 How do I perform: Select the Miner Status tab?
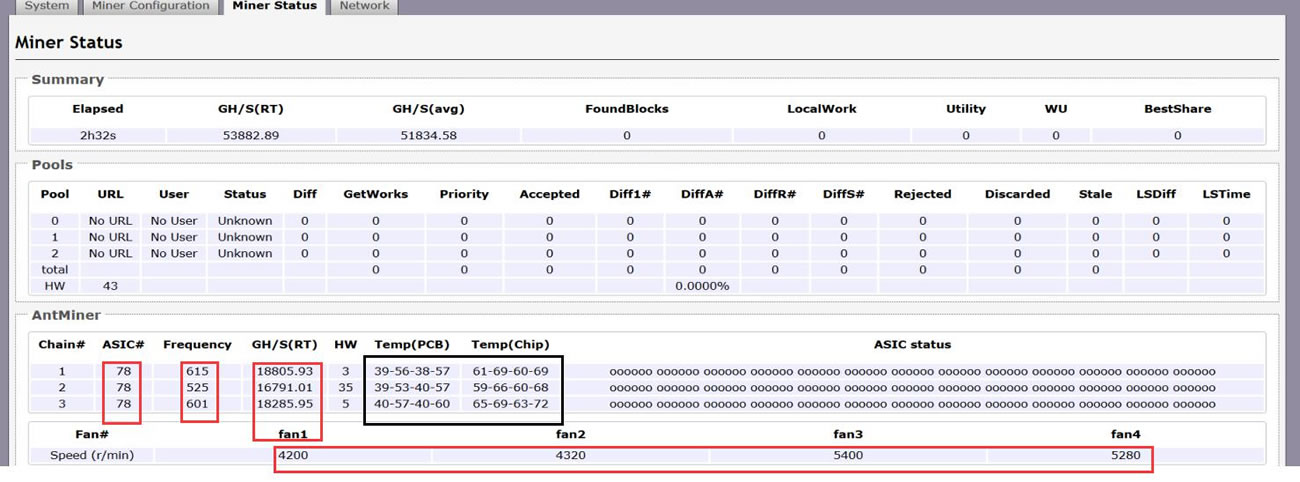click(x=274, y=6)
